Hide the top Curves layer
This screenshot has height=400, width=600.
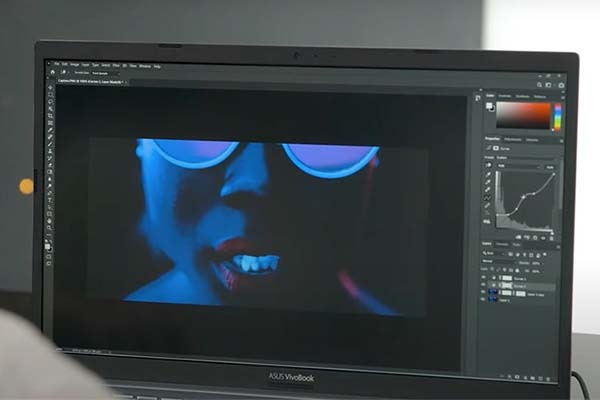[x=483, y=278]
